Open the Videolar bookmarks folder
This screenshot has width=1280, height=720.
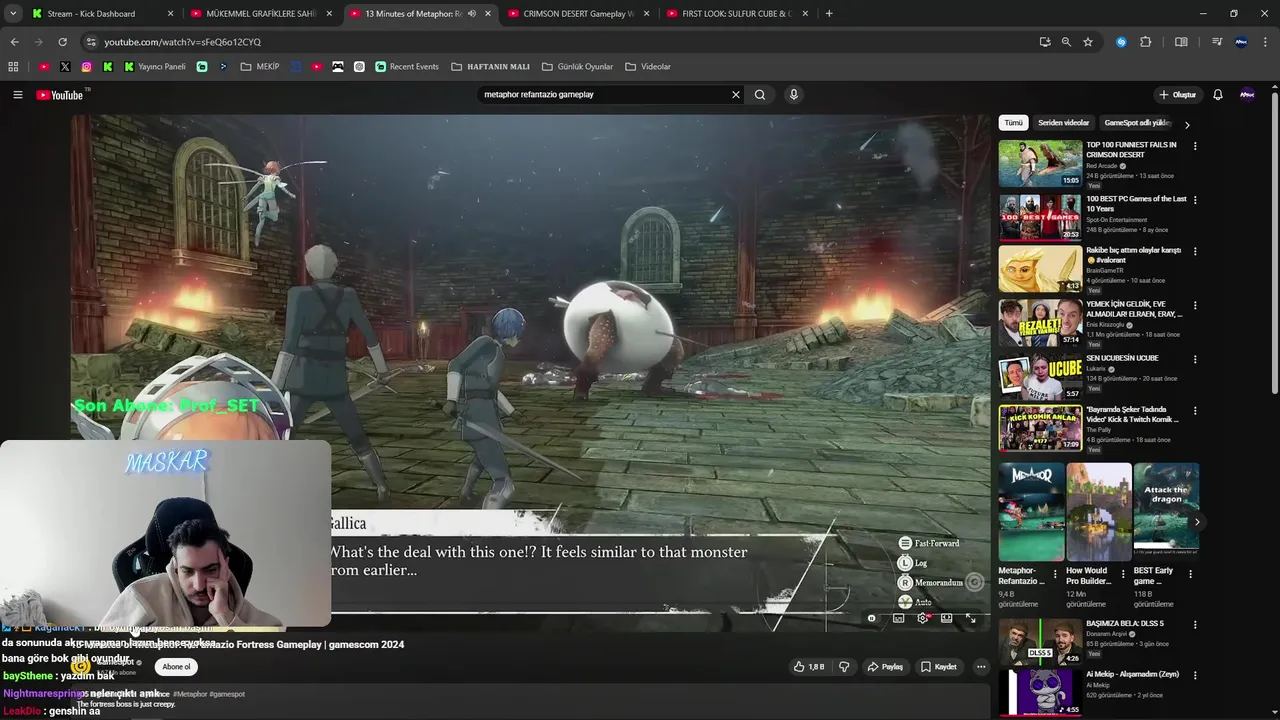(x=648, y=67)
